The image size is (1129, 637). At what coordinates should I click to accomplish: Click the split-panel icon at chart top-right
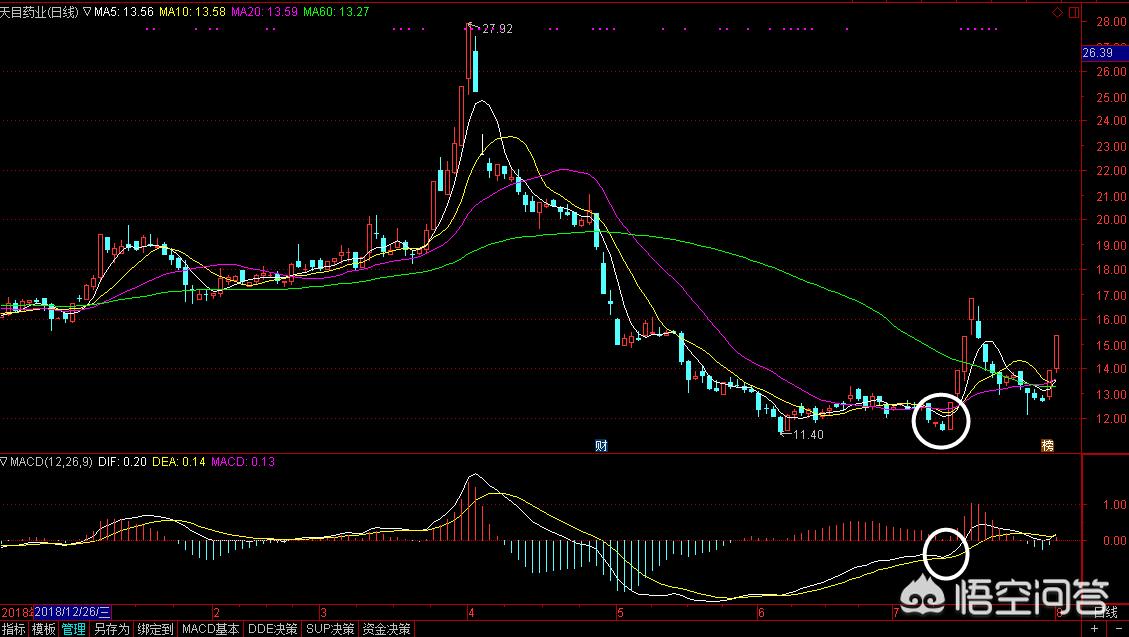pyautogui.click(x=1074, y=12)
